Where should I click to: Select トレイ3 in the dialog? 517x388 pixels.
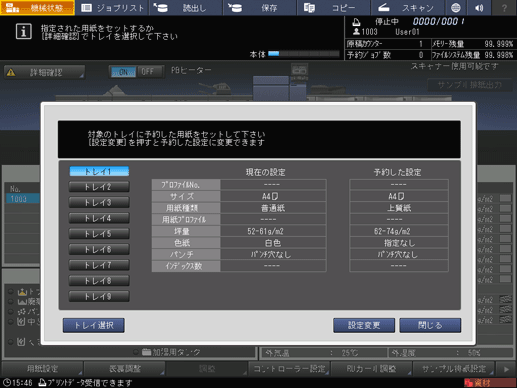[x=99, y=203]
